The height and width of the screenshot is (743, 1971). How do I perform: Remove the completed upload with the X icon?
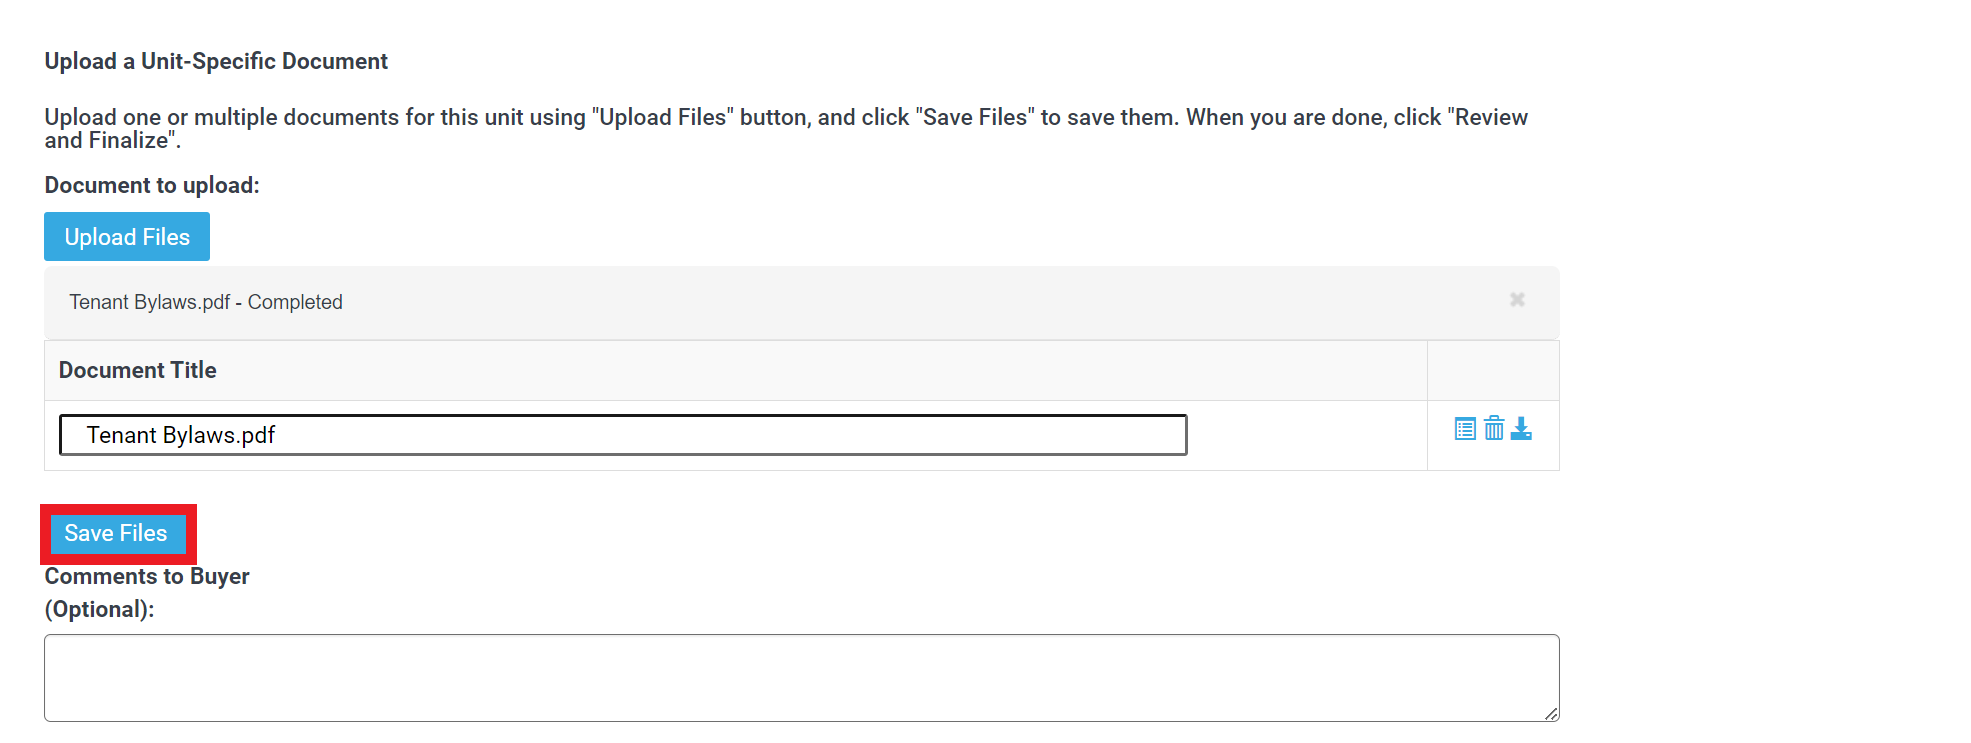(1517, 300)
